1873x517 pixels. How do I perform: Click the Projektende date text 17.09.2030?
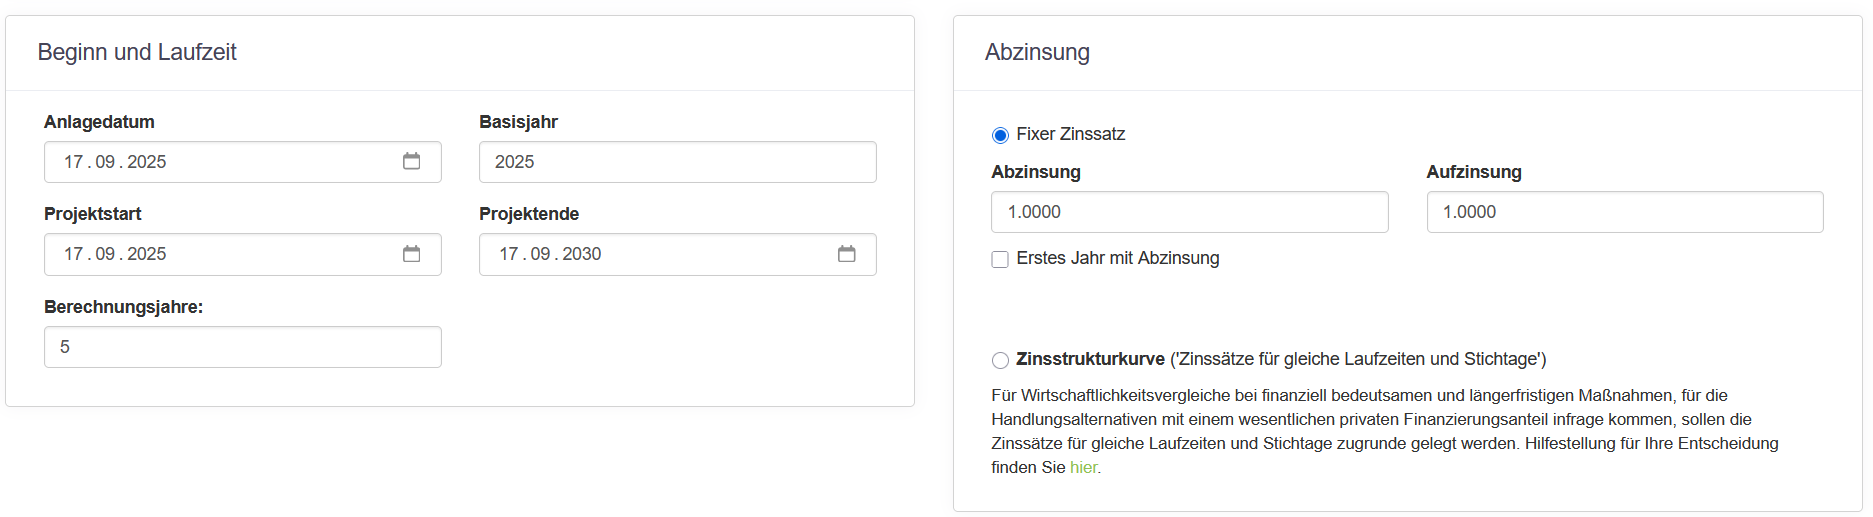[550, 254]
